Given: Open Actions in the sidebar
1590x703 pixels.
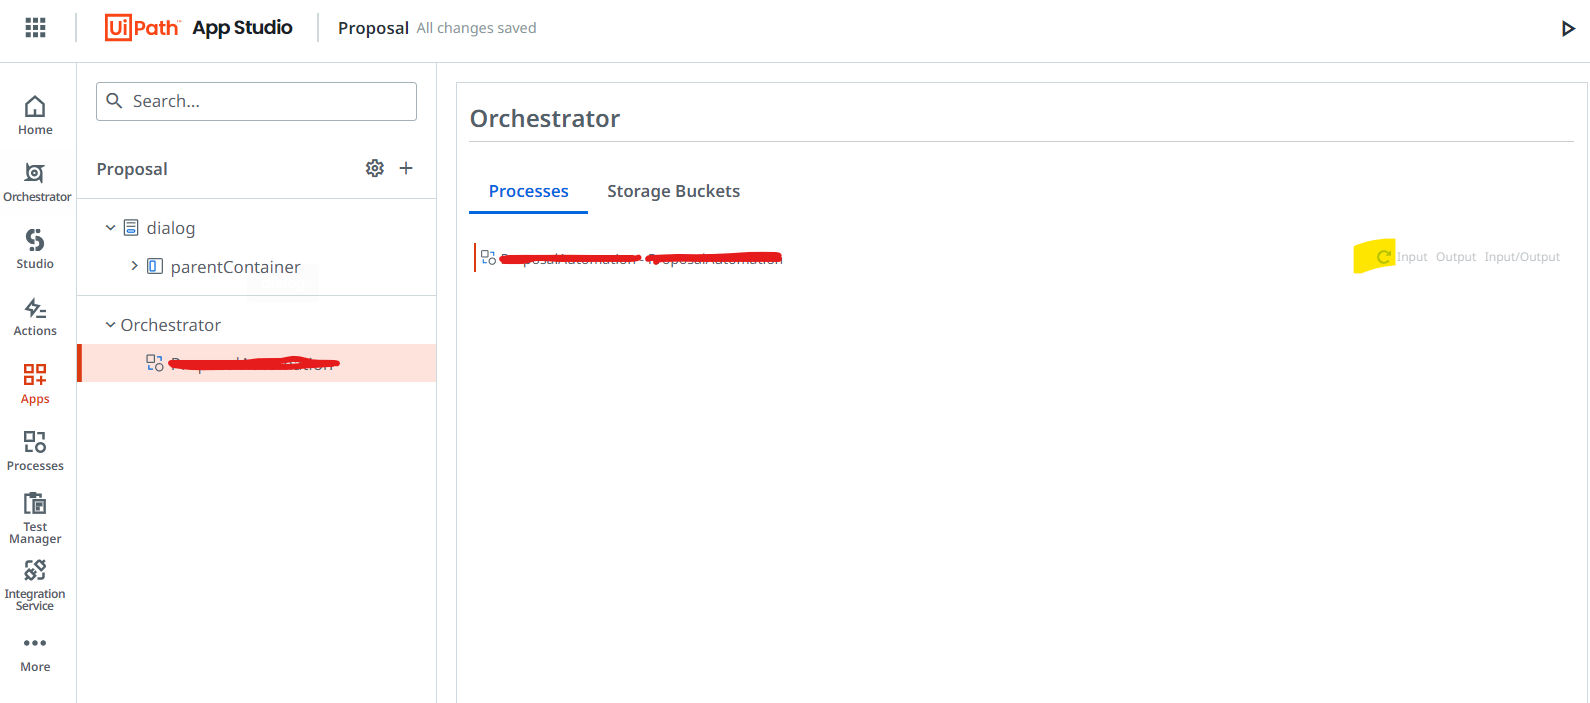Looking at the screenshot, I should 35,316.
